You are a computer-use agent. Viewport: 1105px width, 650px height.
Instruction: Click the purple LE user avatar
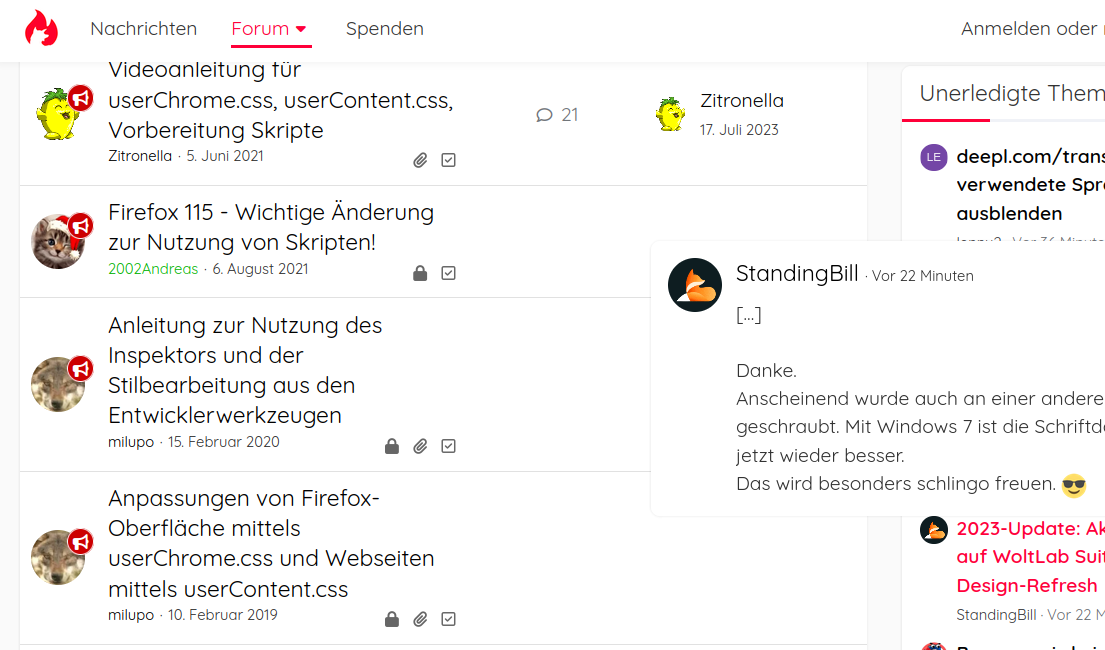tap(934, 157)
